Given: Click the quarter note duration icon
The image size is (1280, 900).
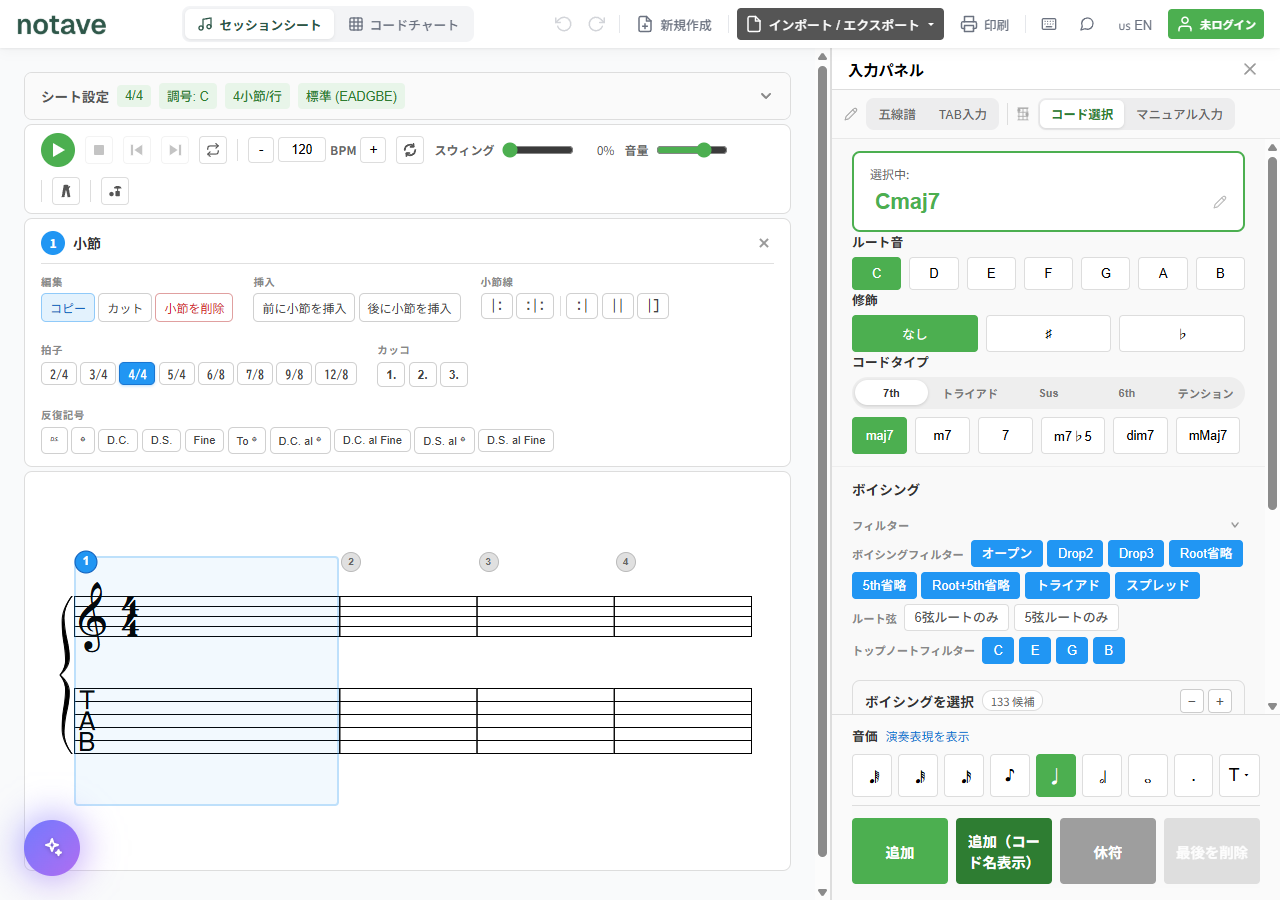Looking at the screenshot, I should pos(1056,775).
